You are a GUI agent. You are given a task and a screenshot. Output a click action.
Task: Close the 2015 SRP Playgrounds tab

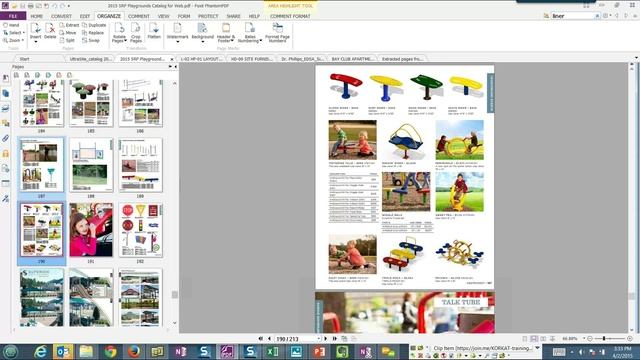172,59
